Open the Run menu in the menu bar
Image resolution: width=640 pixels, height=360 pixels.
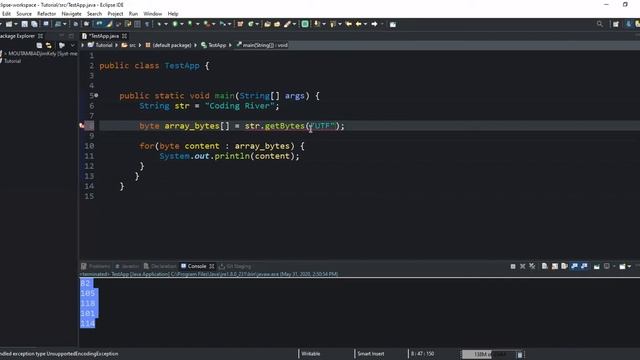point(133,14)
